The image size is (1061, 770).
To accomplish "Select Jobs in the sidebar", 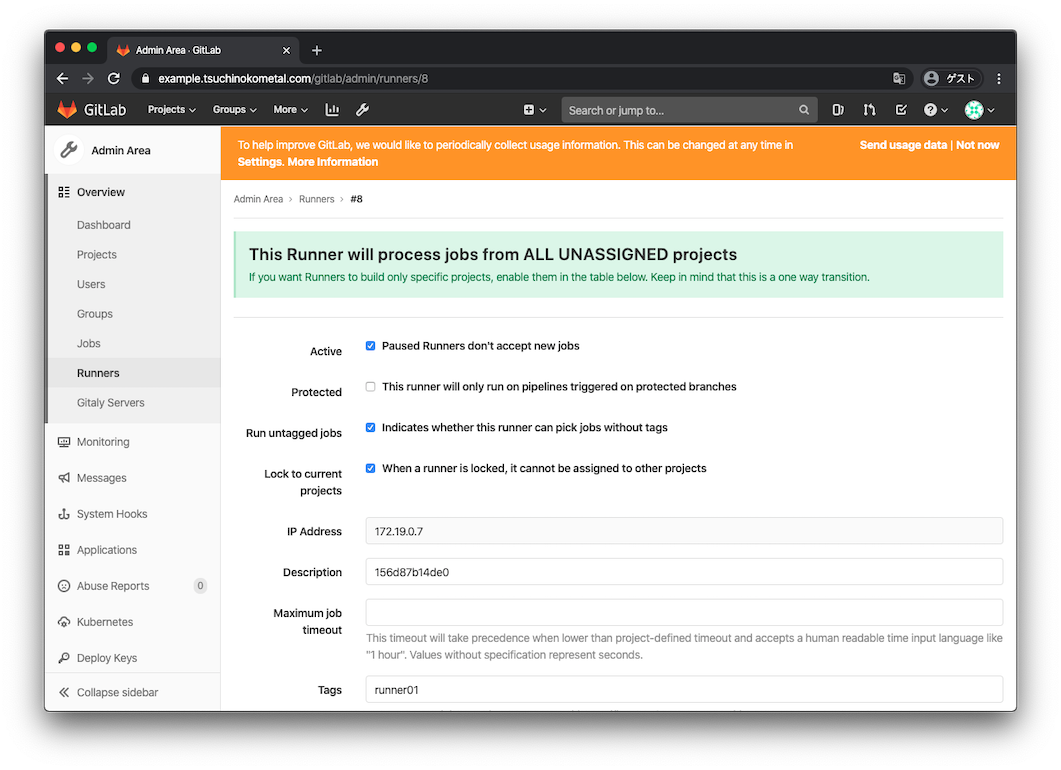I will (x=89, y=343).
